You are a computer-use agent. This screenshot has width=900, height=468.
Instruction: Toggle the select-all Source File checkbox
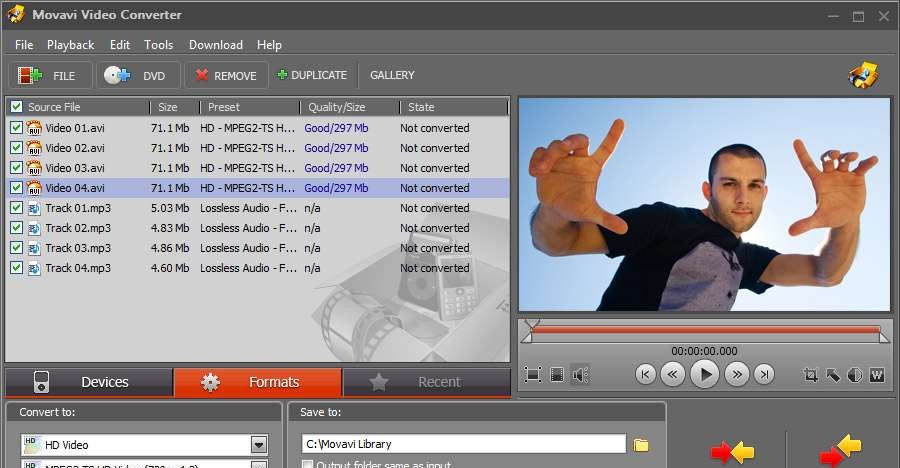click(16, 107)
